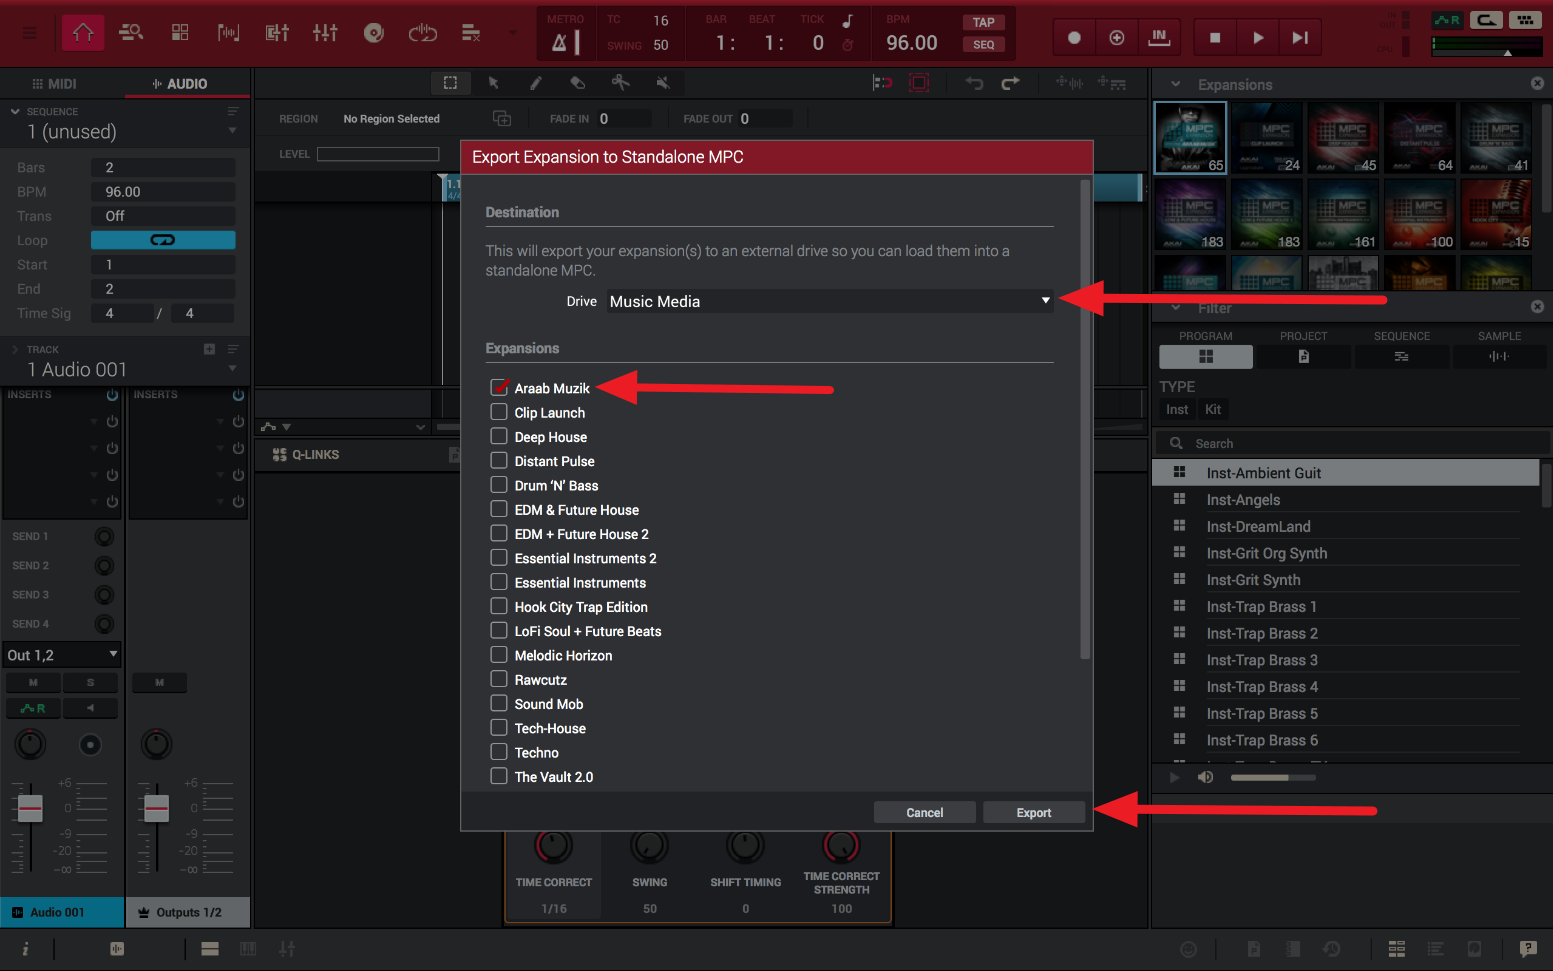Start playback with the play button
Viewport: 1553px width, 971px height.
[1258, 38]
